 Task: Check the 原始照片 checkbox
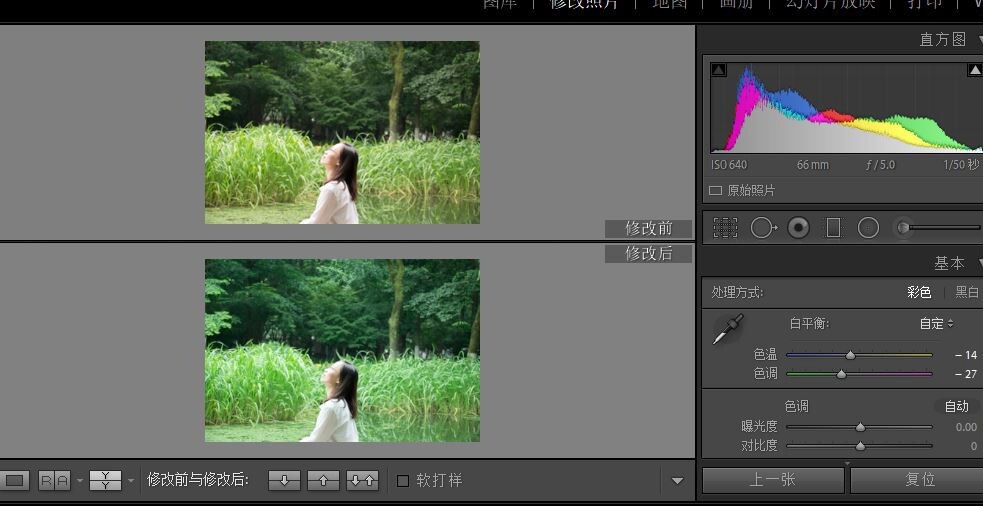pos(715,191)
